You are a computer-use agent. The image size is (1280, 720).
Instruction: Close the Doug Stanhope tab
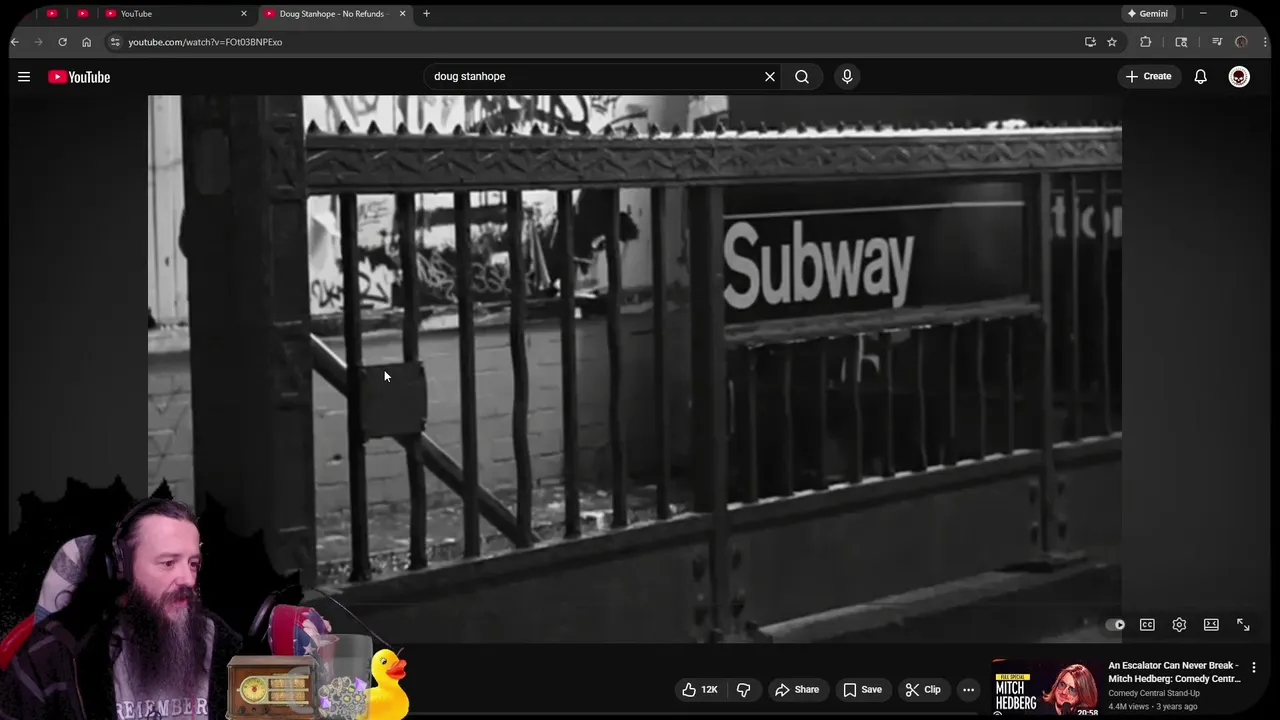tap(403, 14)
